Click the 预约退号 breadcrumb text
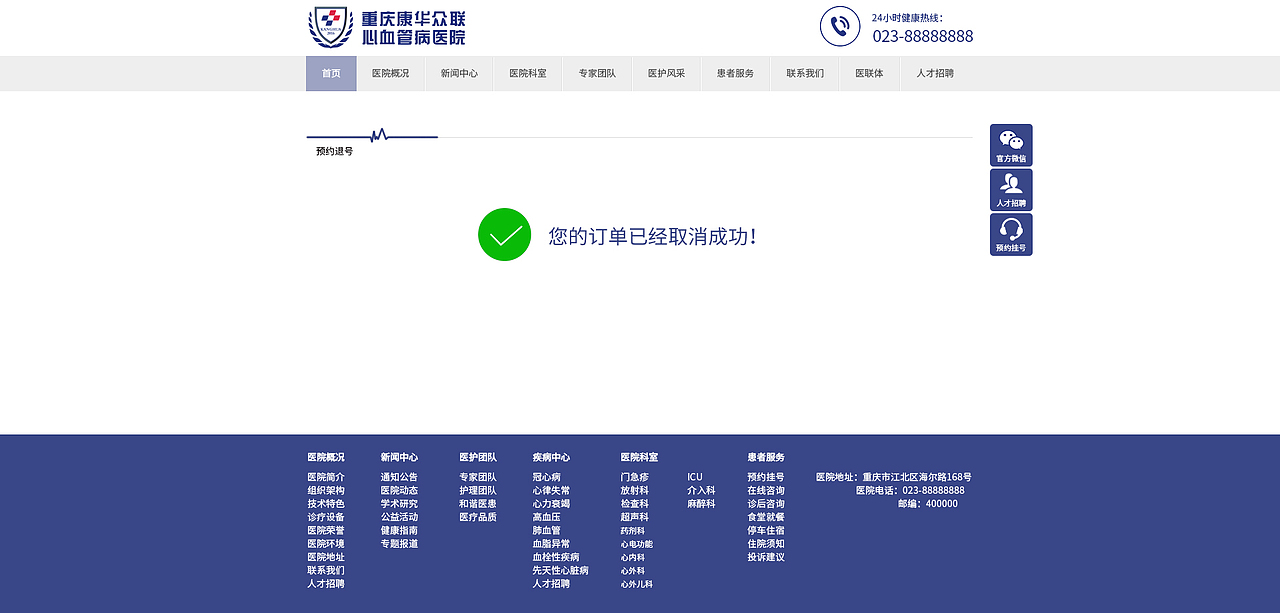This screenshot has width=1280, height=613. click(332, 150)
